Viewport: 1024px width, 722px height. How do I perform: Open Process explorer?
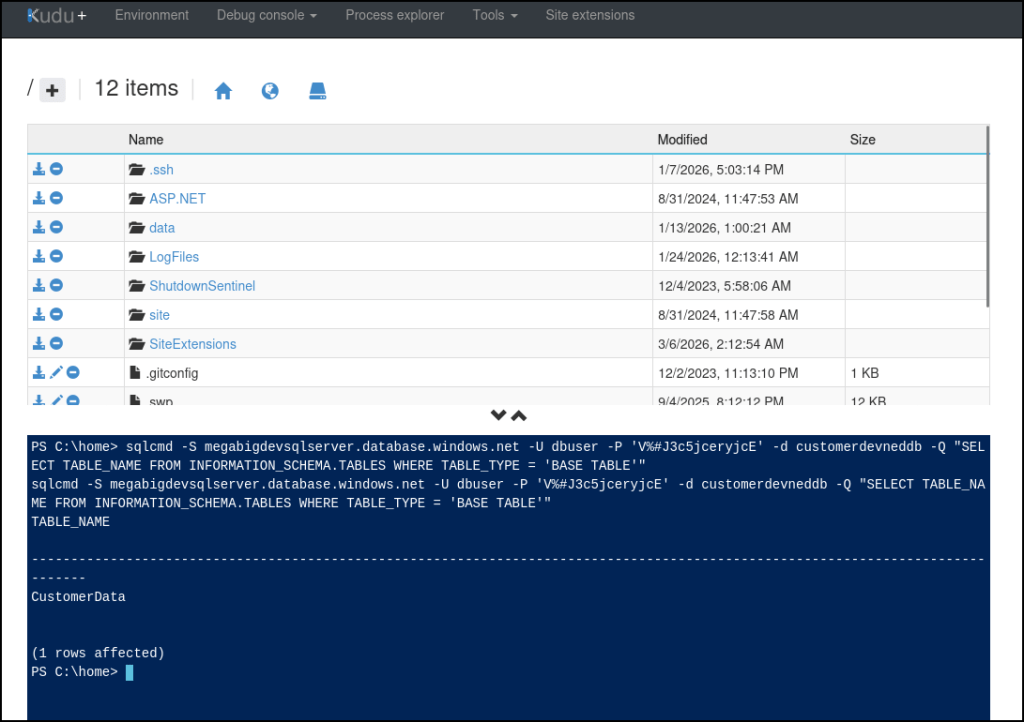(x=394, y=15)
